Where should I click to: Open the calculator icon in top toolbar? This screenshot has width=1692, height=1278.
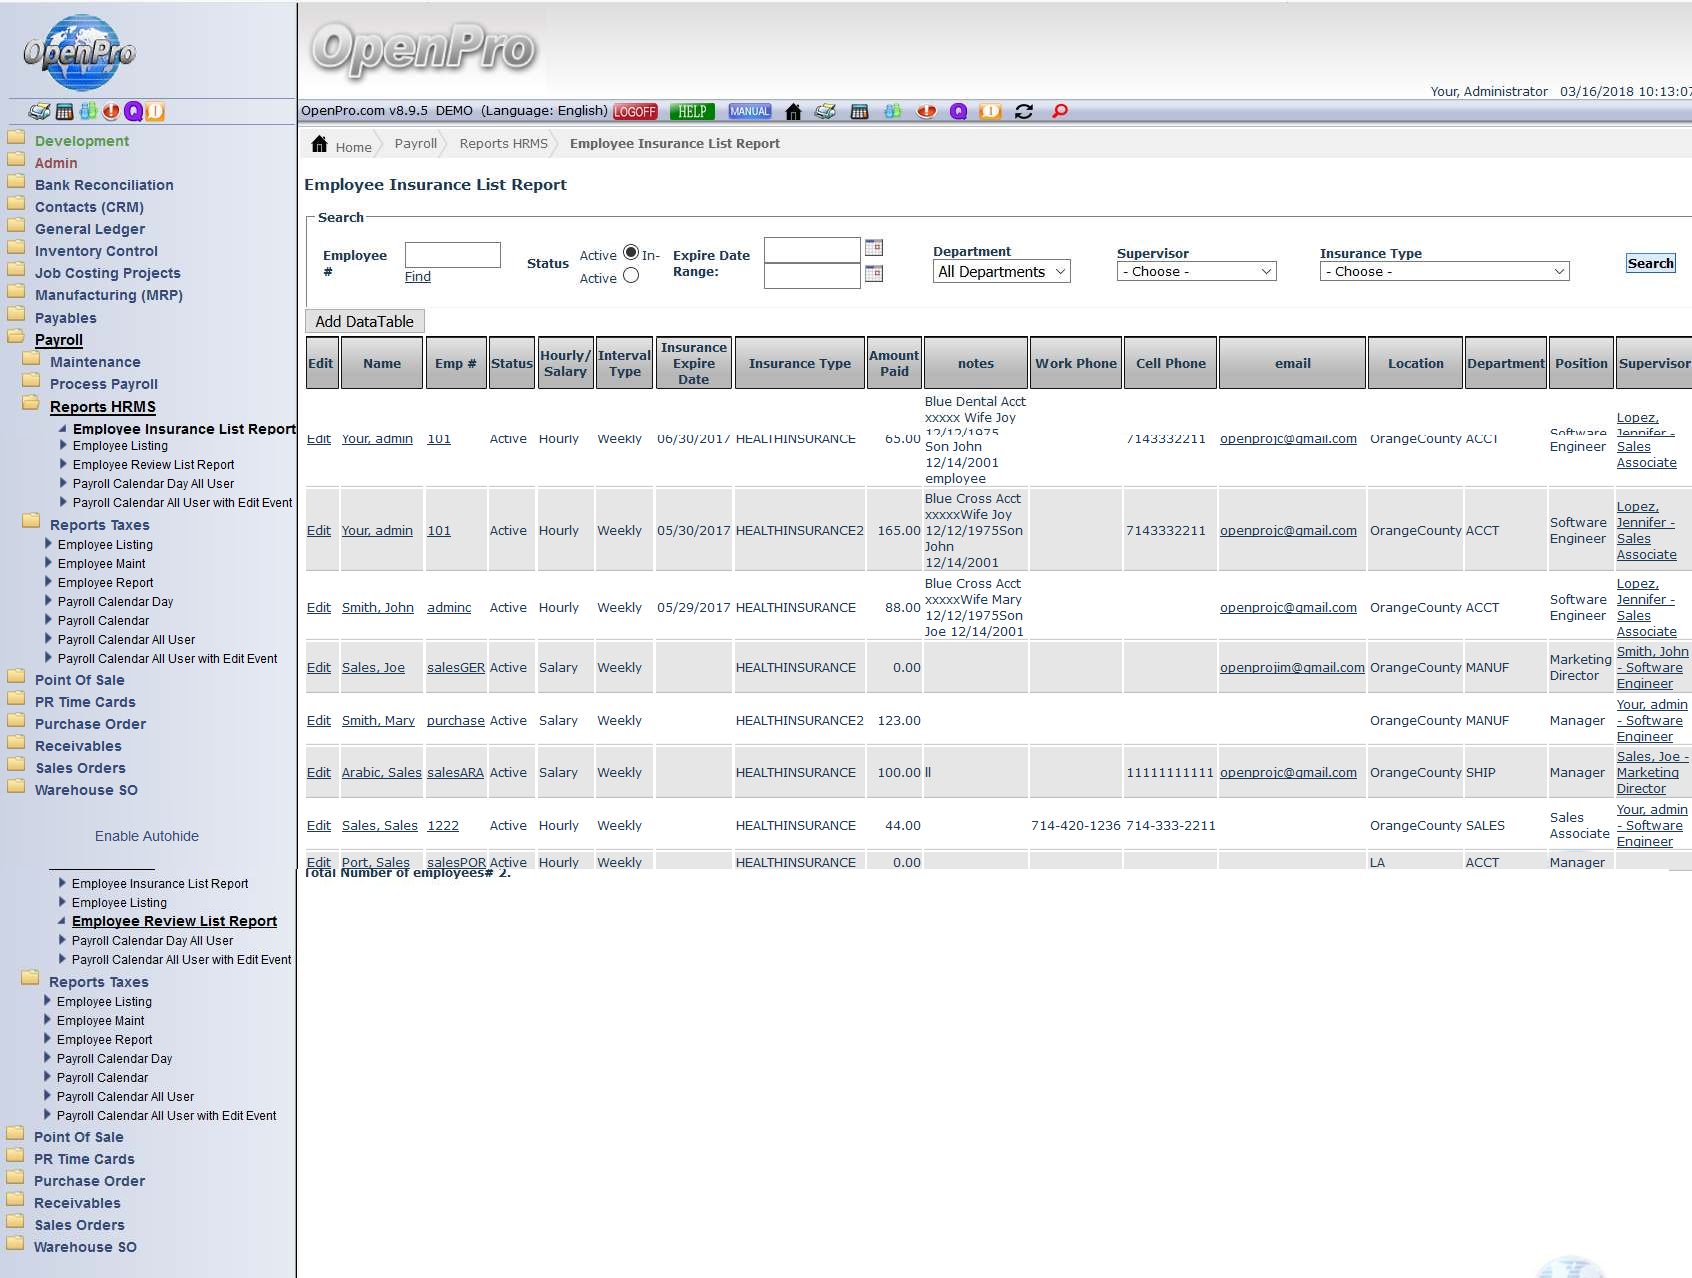coord(859,112)
